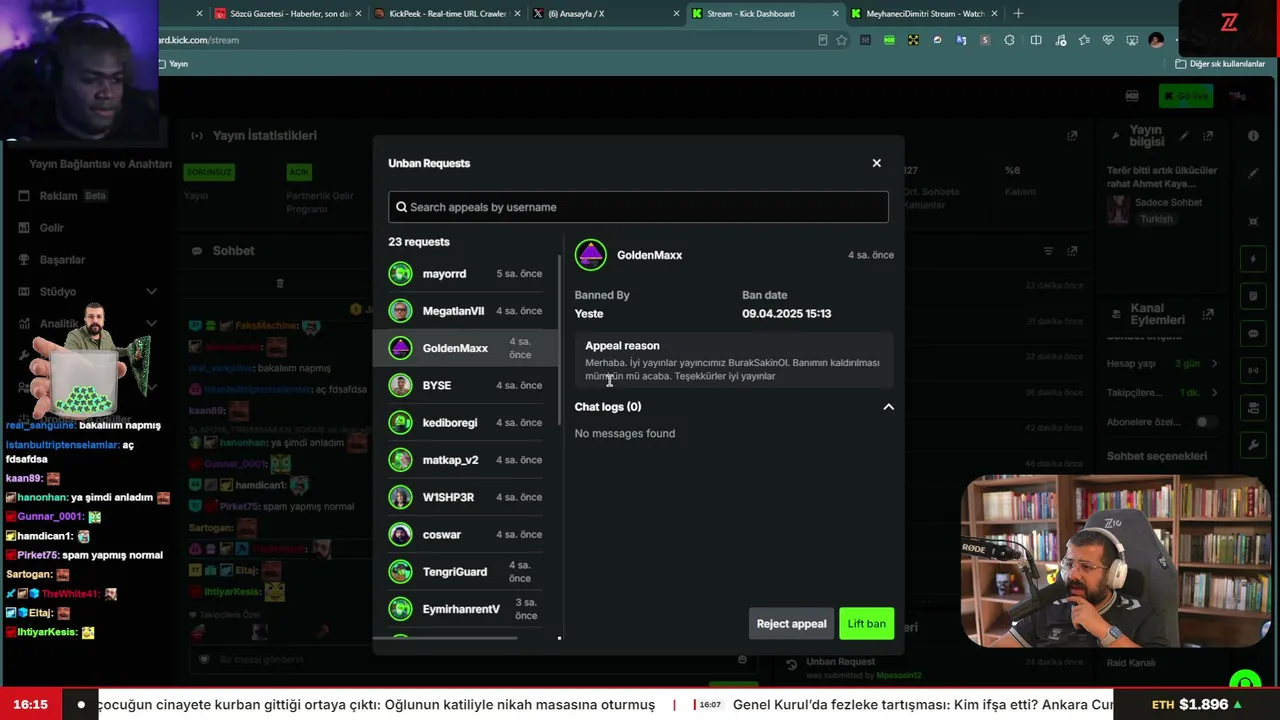
Task: Click the lightning bolt quick action icon
Action: coord(1253,260)
